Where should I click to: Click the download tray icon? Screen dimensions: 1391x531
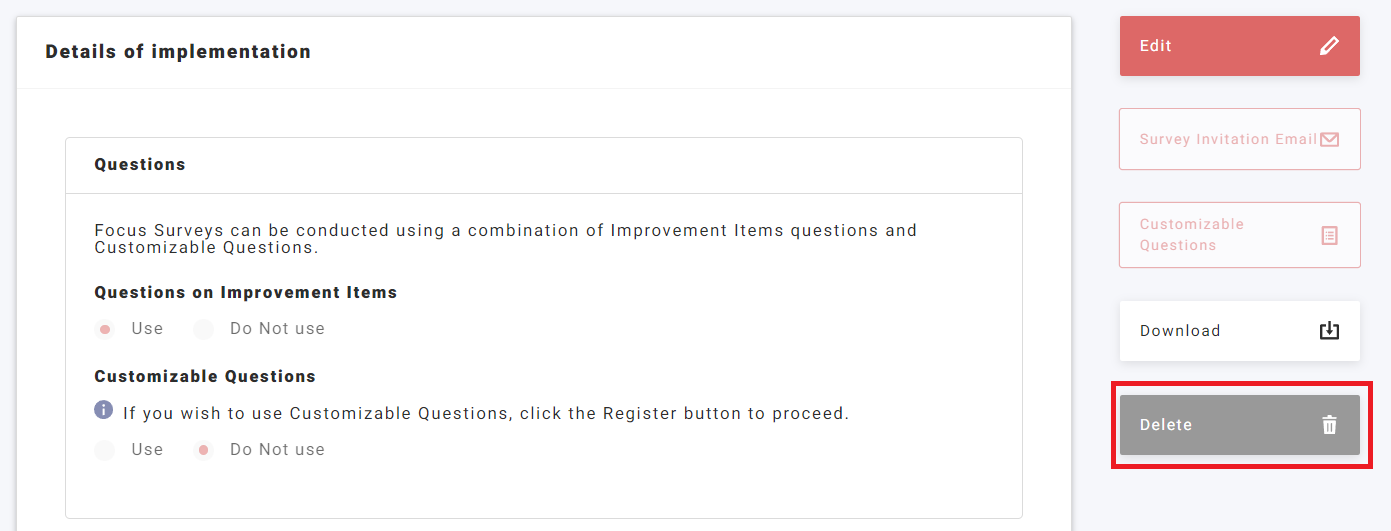1329,331
